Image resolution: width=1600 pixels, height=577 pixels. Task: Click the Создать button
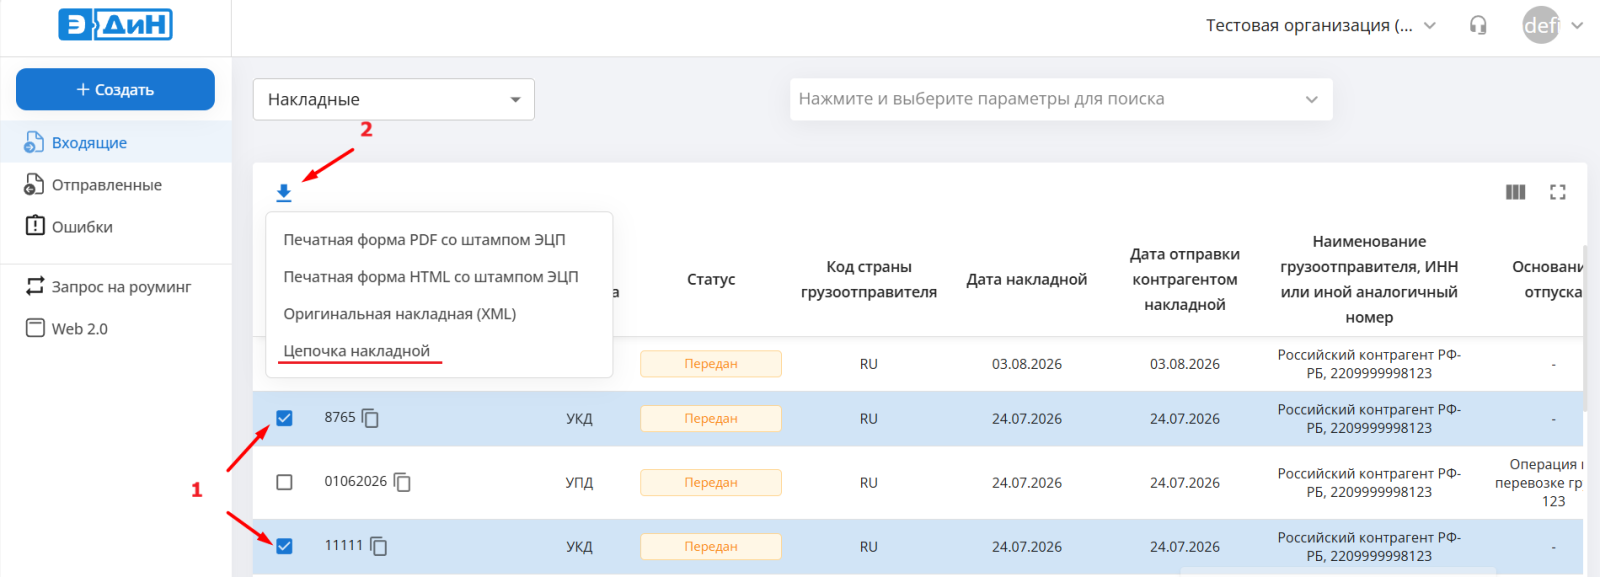tap(115, 89)
